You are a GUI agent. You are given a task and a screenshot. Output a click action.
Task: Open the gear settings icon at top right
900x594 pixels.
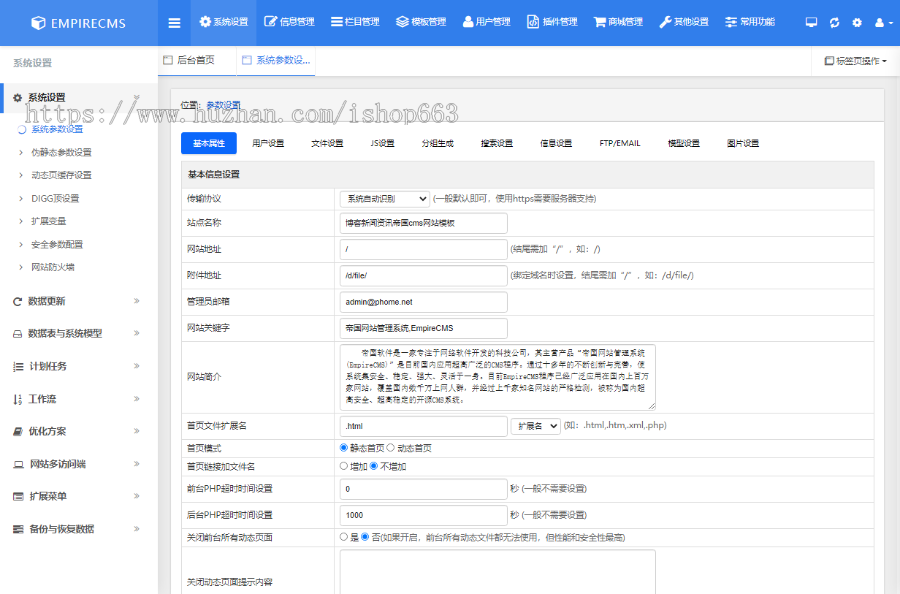[857, 22]
